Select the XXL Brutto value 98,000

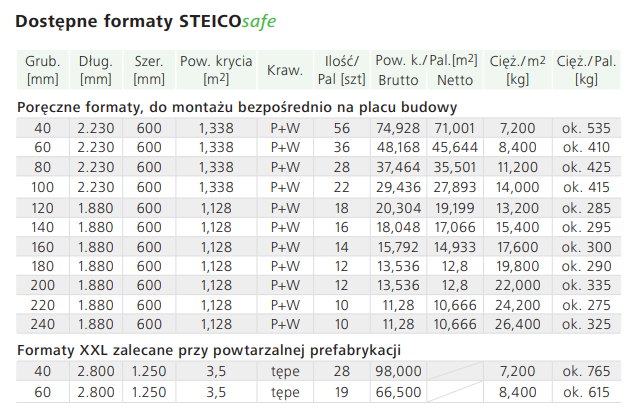coord(397,371)
